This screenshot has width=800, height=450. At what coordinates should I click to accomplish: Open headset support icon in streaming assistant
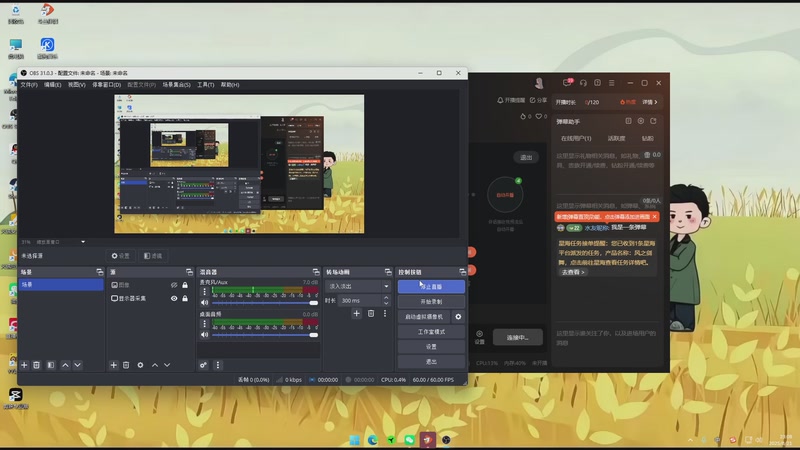click(583, 83)
